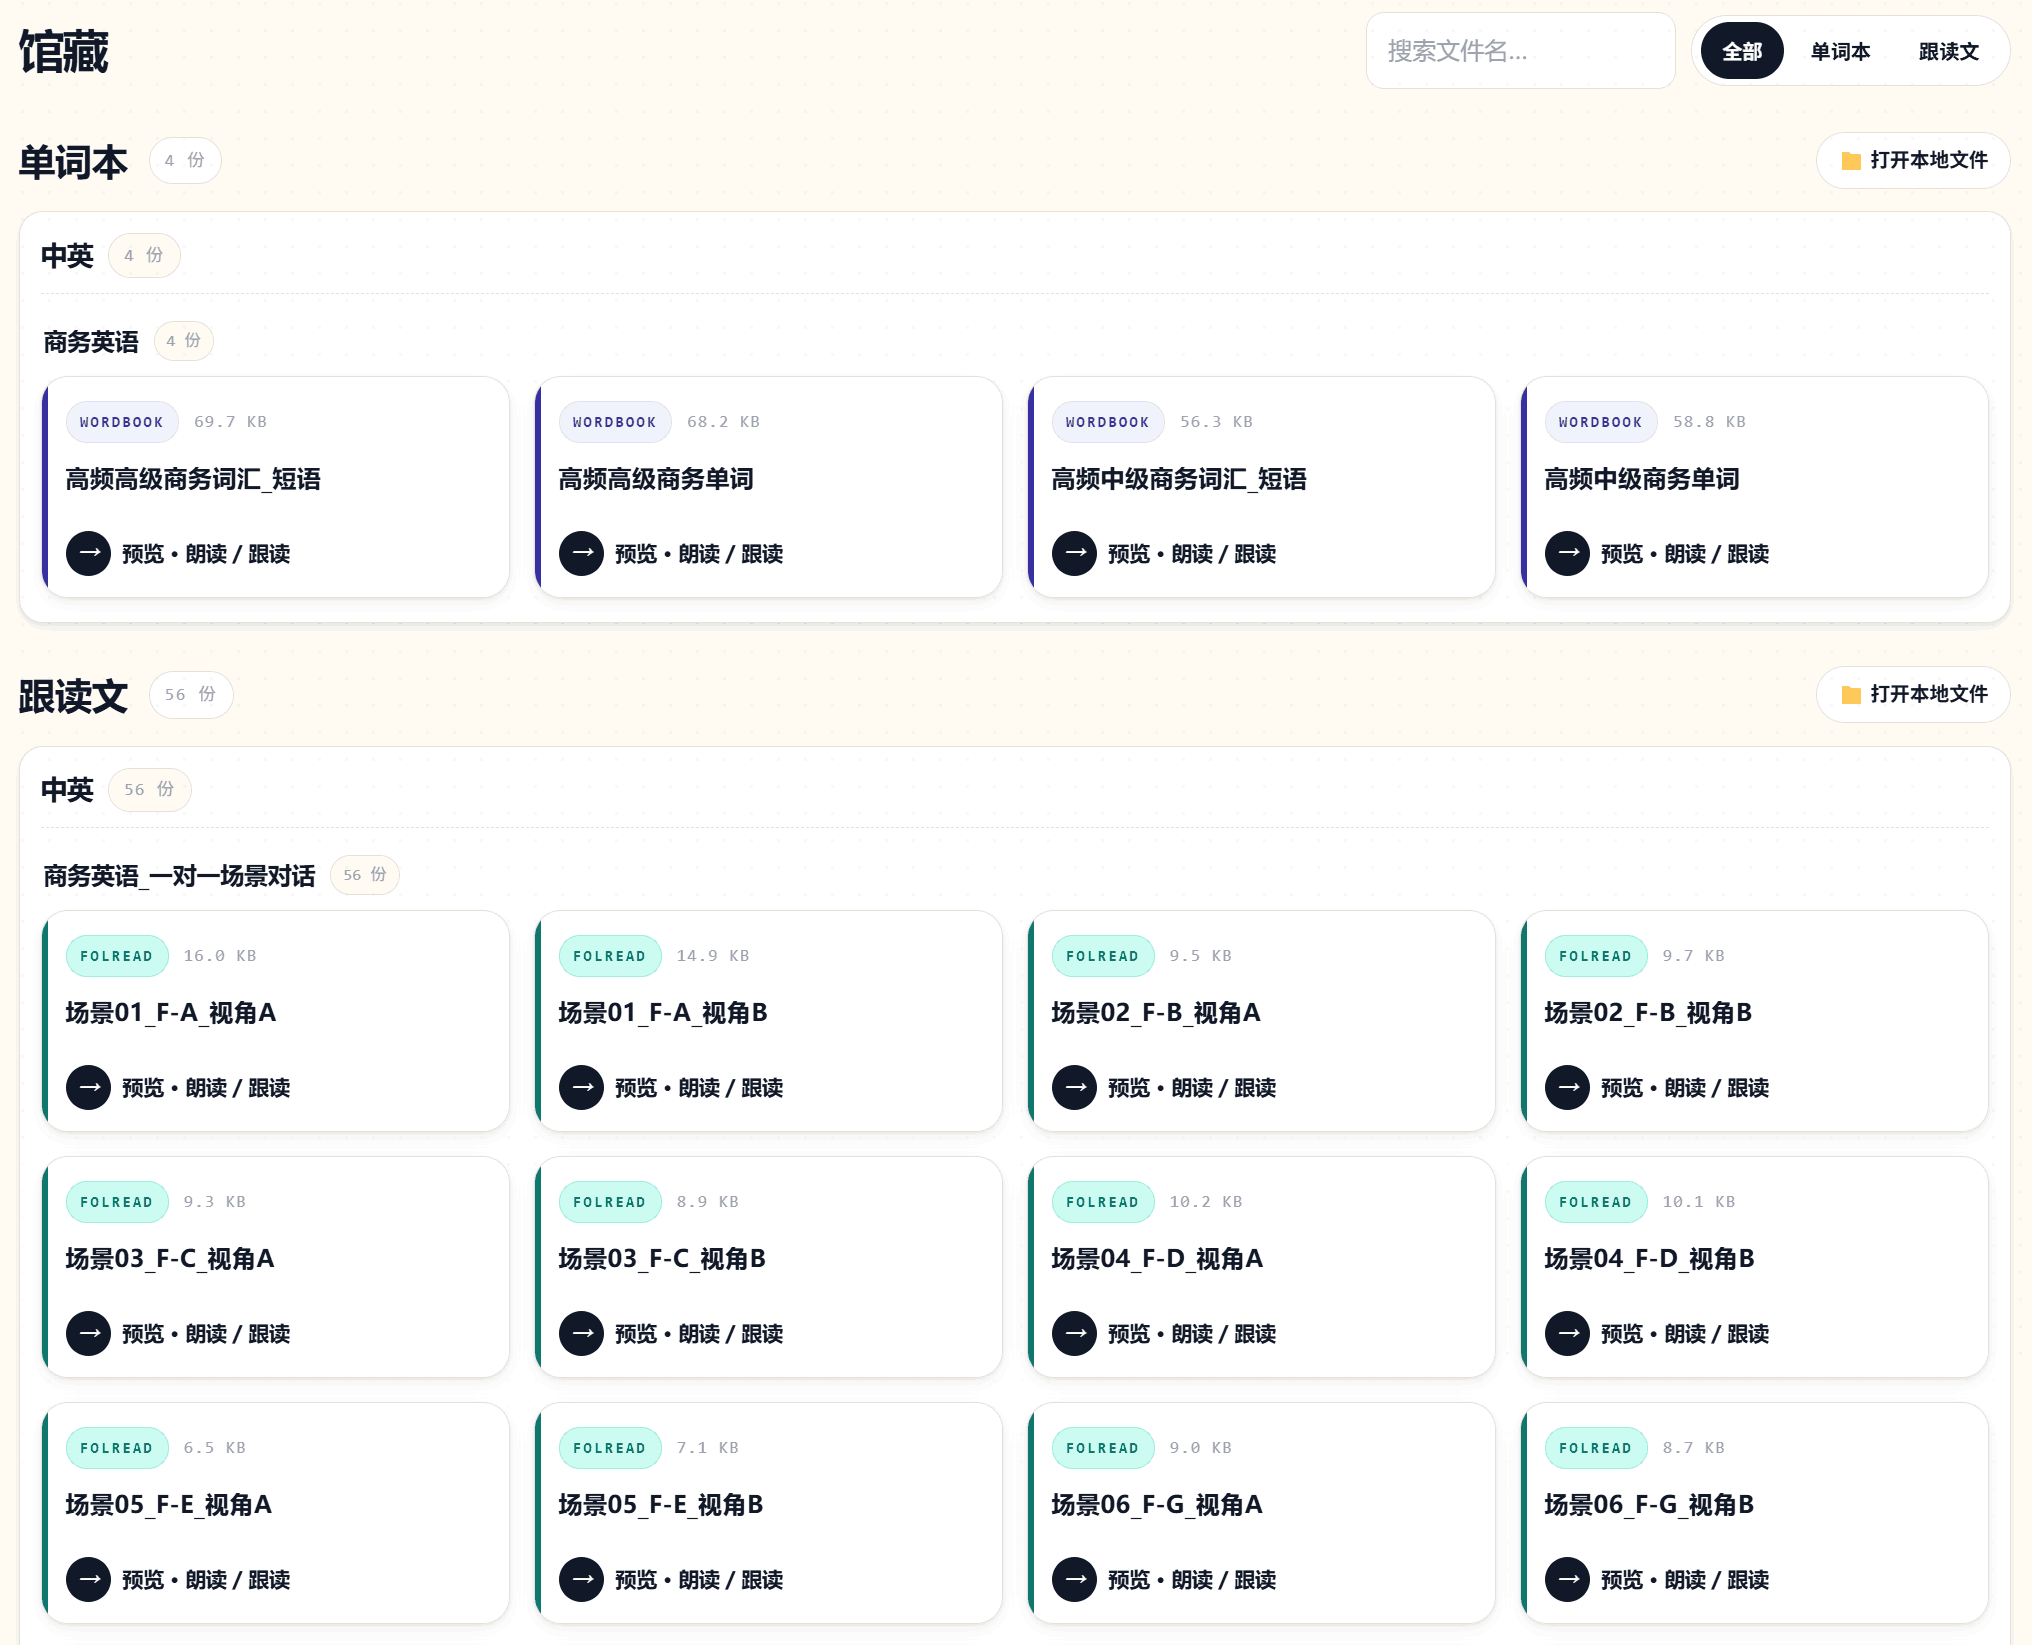The image size is (2032, 1645).
Task: Click the 商务英语 group heading
Action: pyautogui.click(x=91, y=342)
